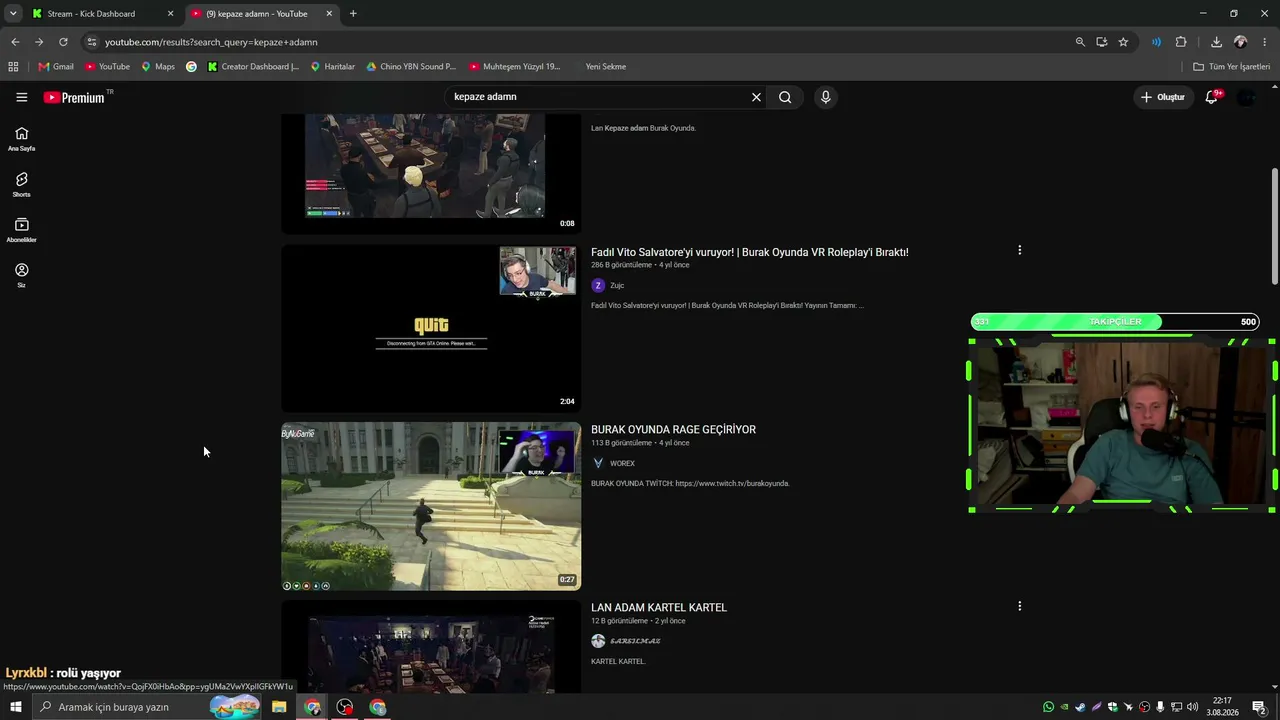The width and height of the screenshot is (1280, 720).
Task: Open the Chrome apps grid shortcut
Action: click(x=13, y=67)
